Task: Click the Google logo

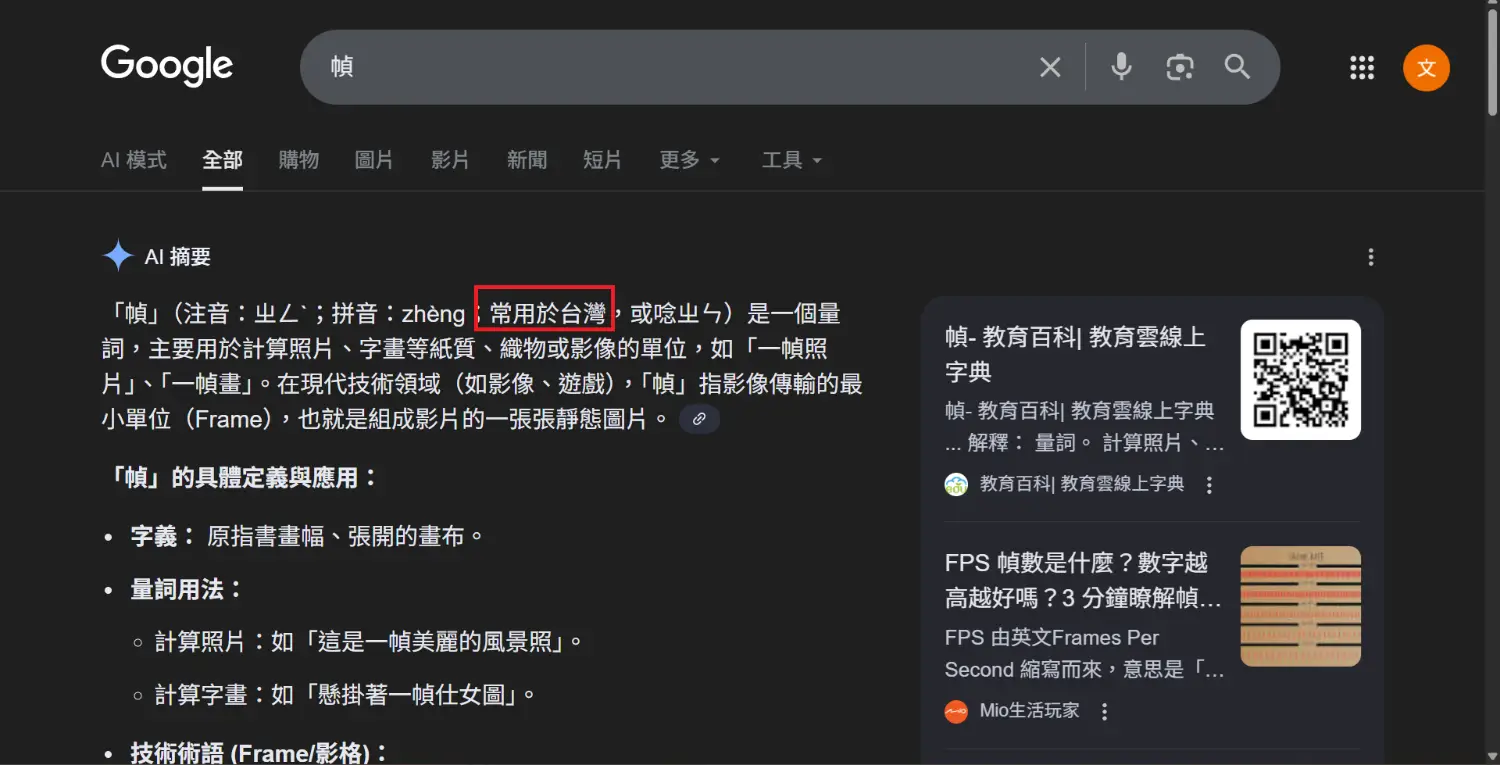Action: (167, 66)
